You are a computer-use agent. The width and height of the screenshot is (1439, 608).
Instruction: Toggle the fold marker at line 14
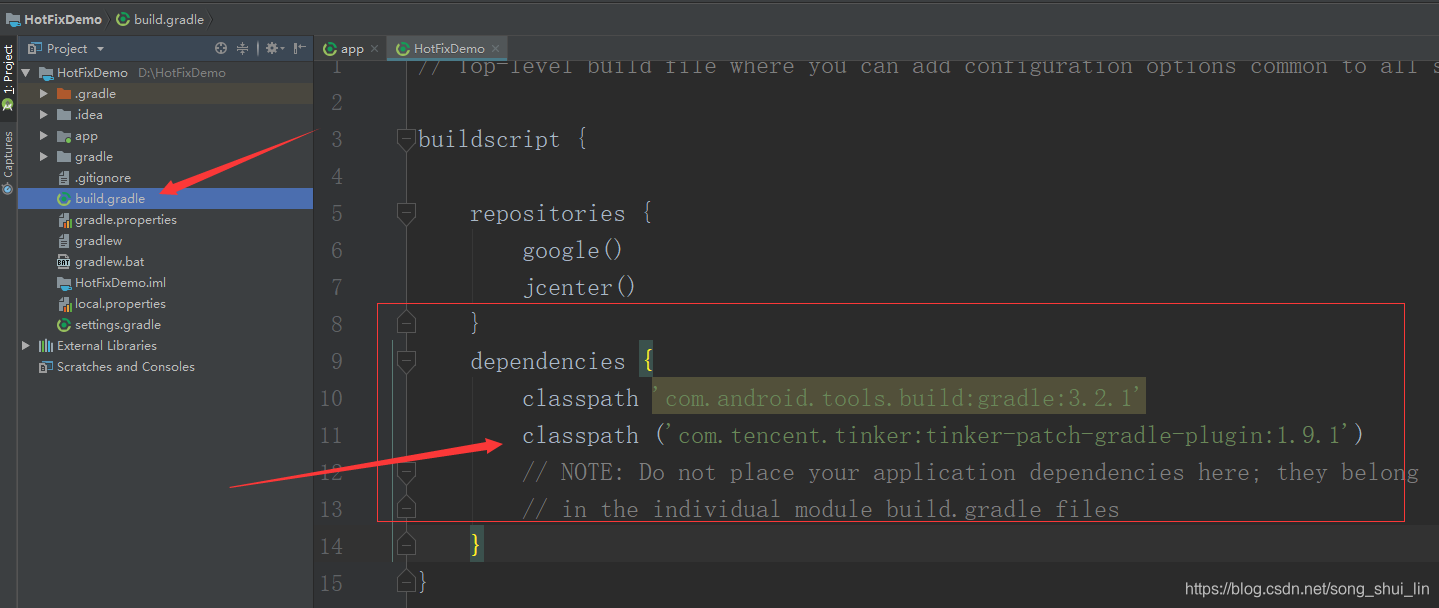click(406, 545)
